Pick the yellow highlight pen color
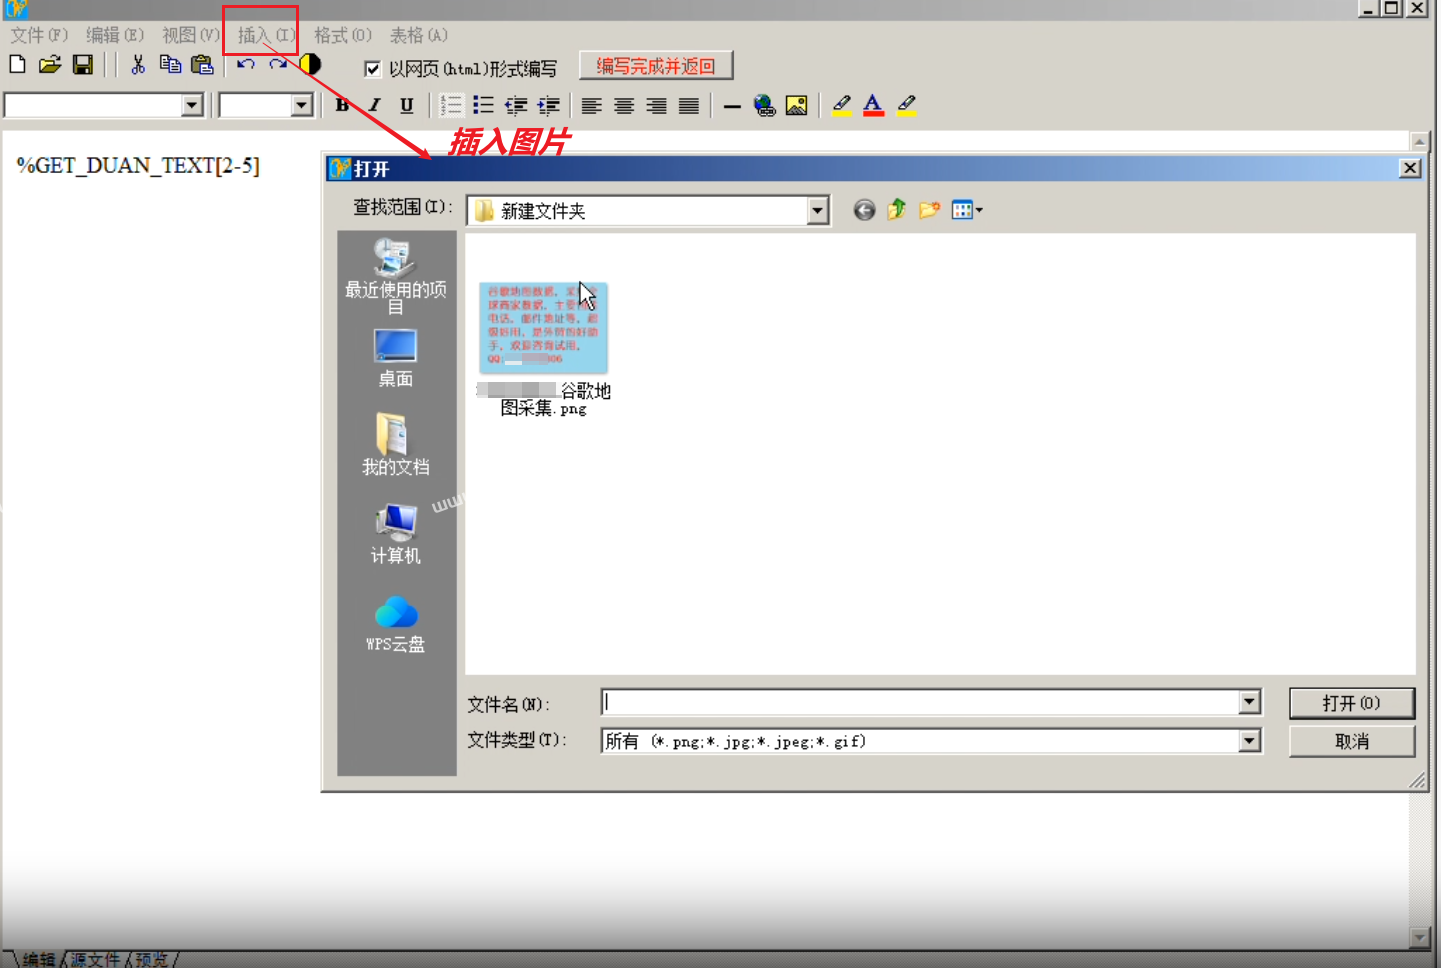The width and height of the screenshot is (1441, 968). pyautogui.click(x=842, y=105)
